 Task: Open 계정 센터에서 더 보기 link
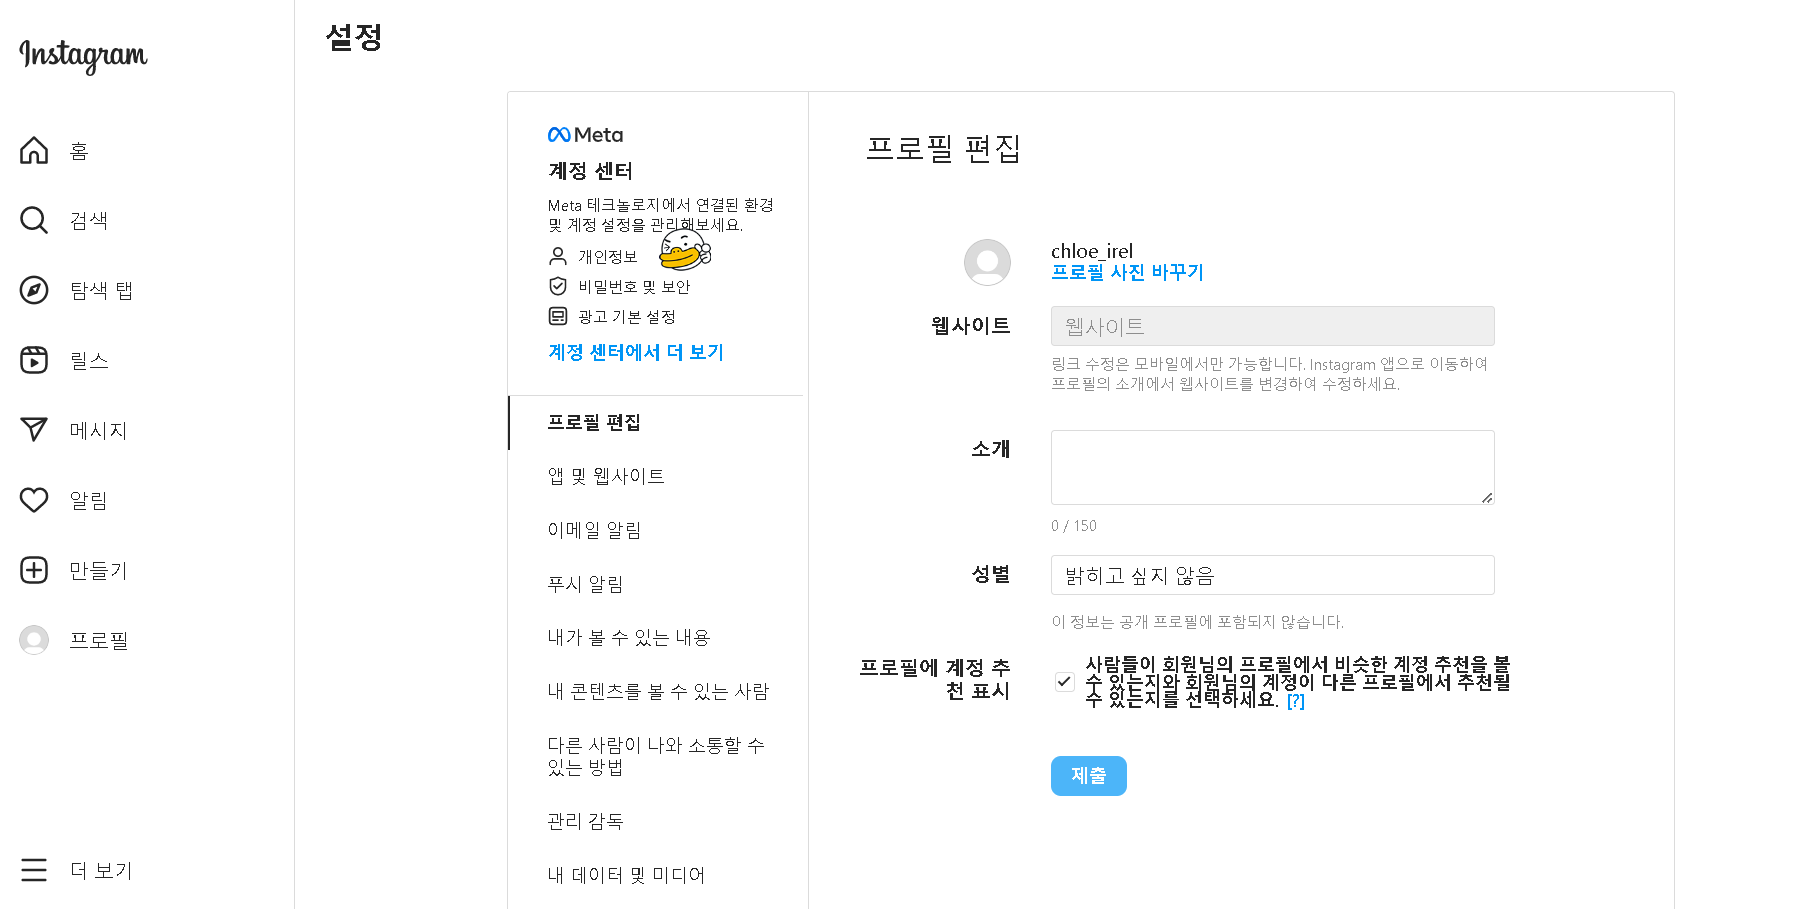point(635,352)
